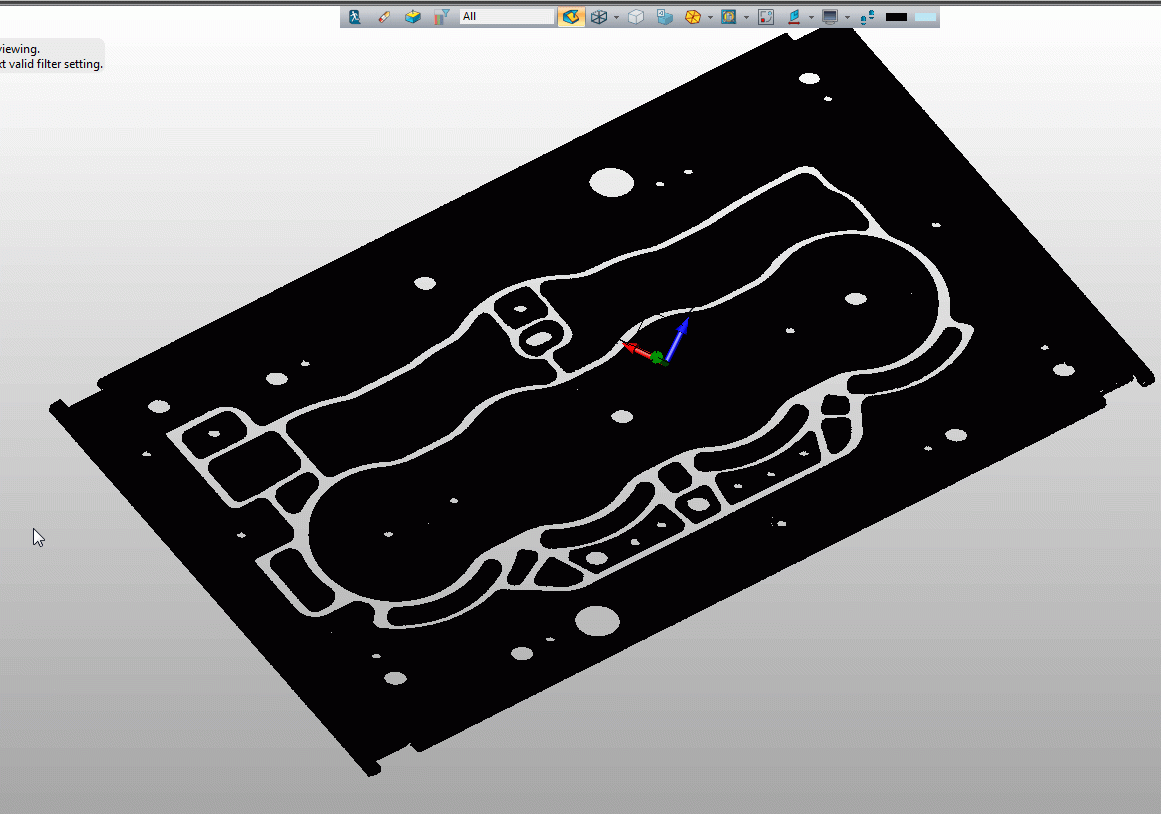The height and width of the screenshot is (814, 1161).
Task: Select the eraser tool icon
Action: 384,16
